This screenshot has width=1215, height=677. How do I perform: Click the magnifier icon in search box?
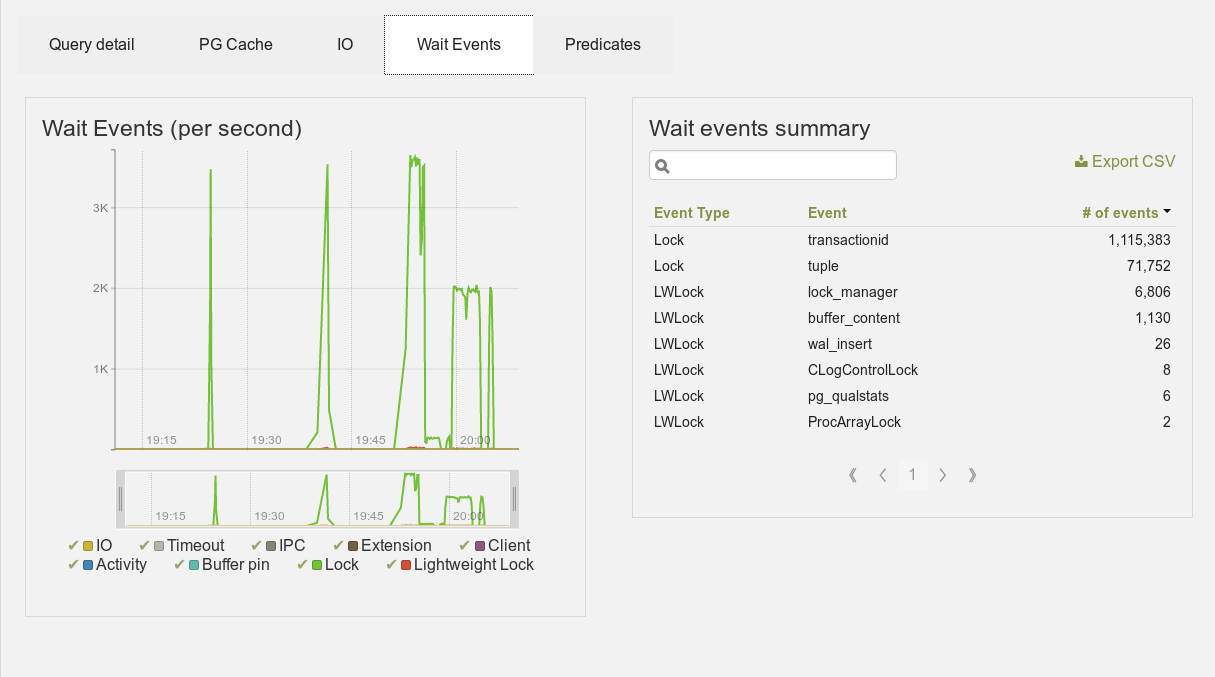tap(662, 166)
